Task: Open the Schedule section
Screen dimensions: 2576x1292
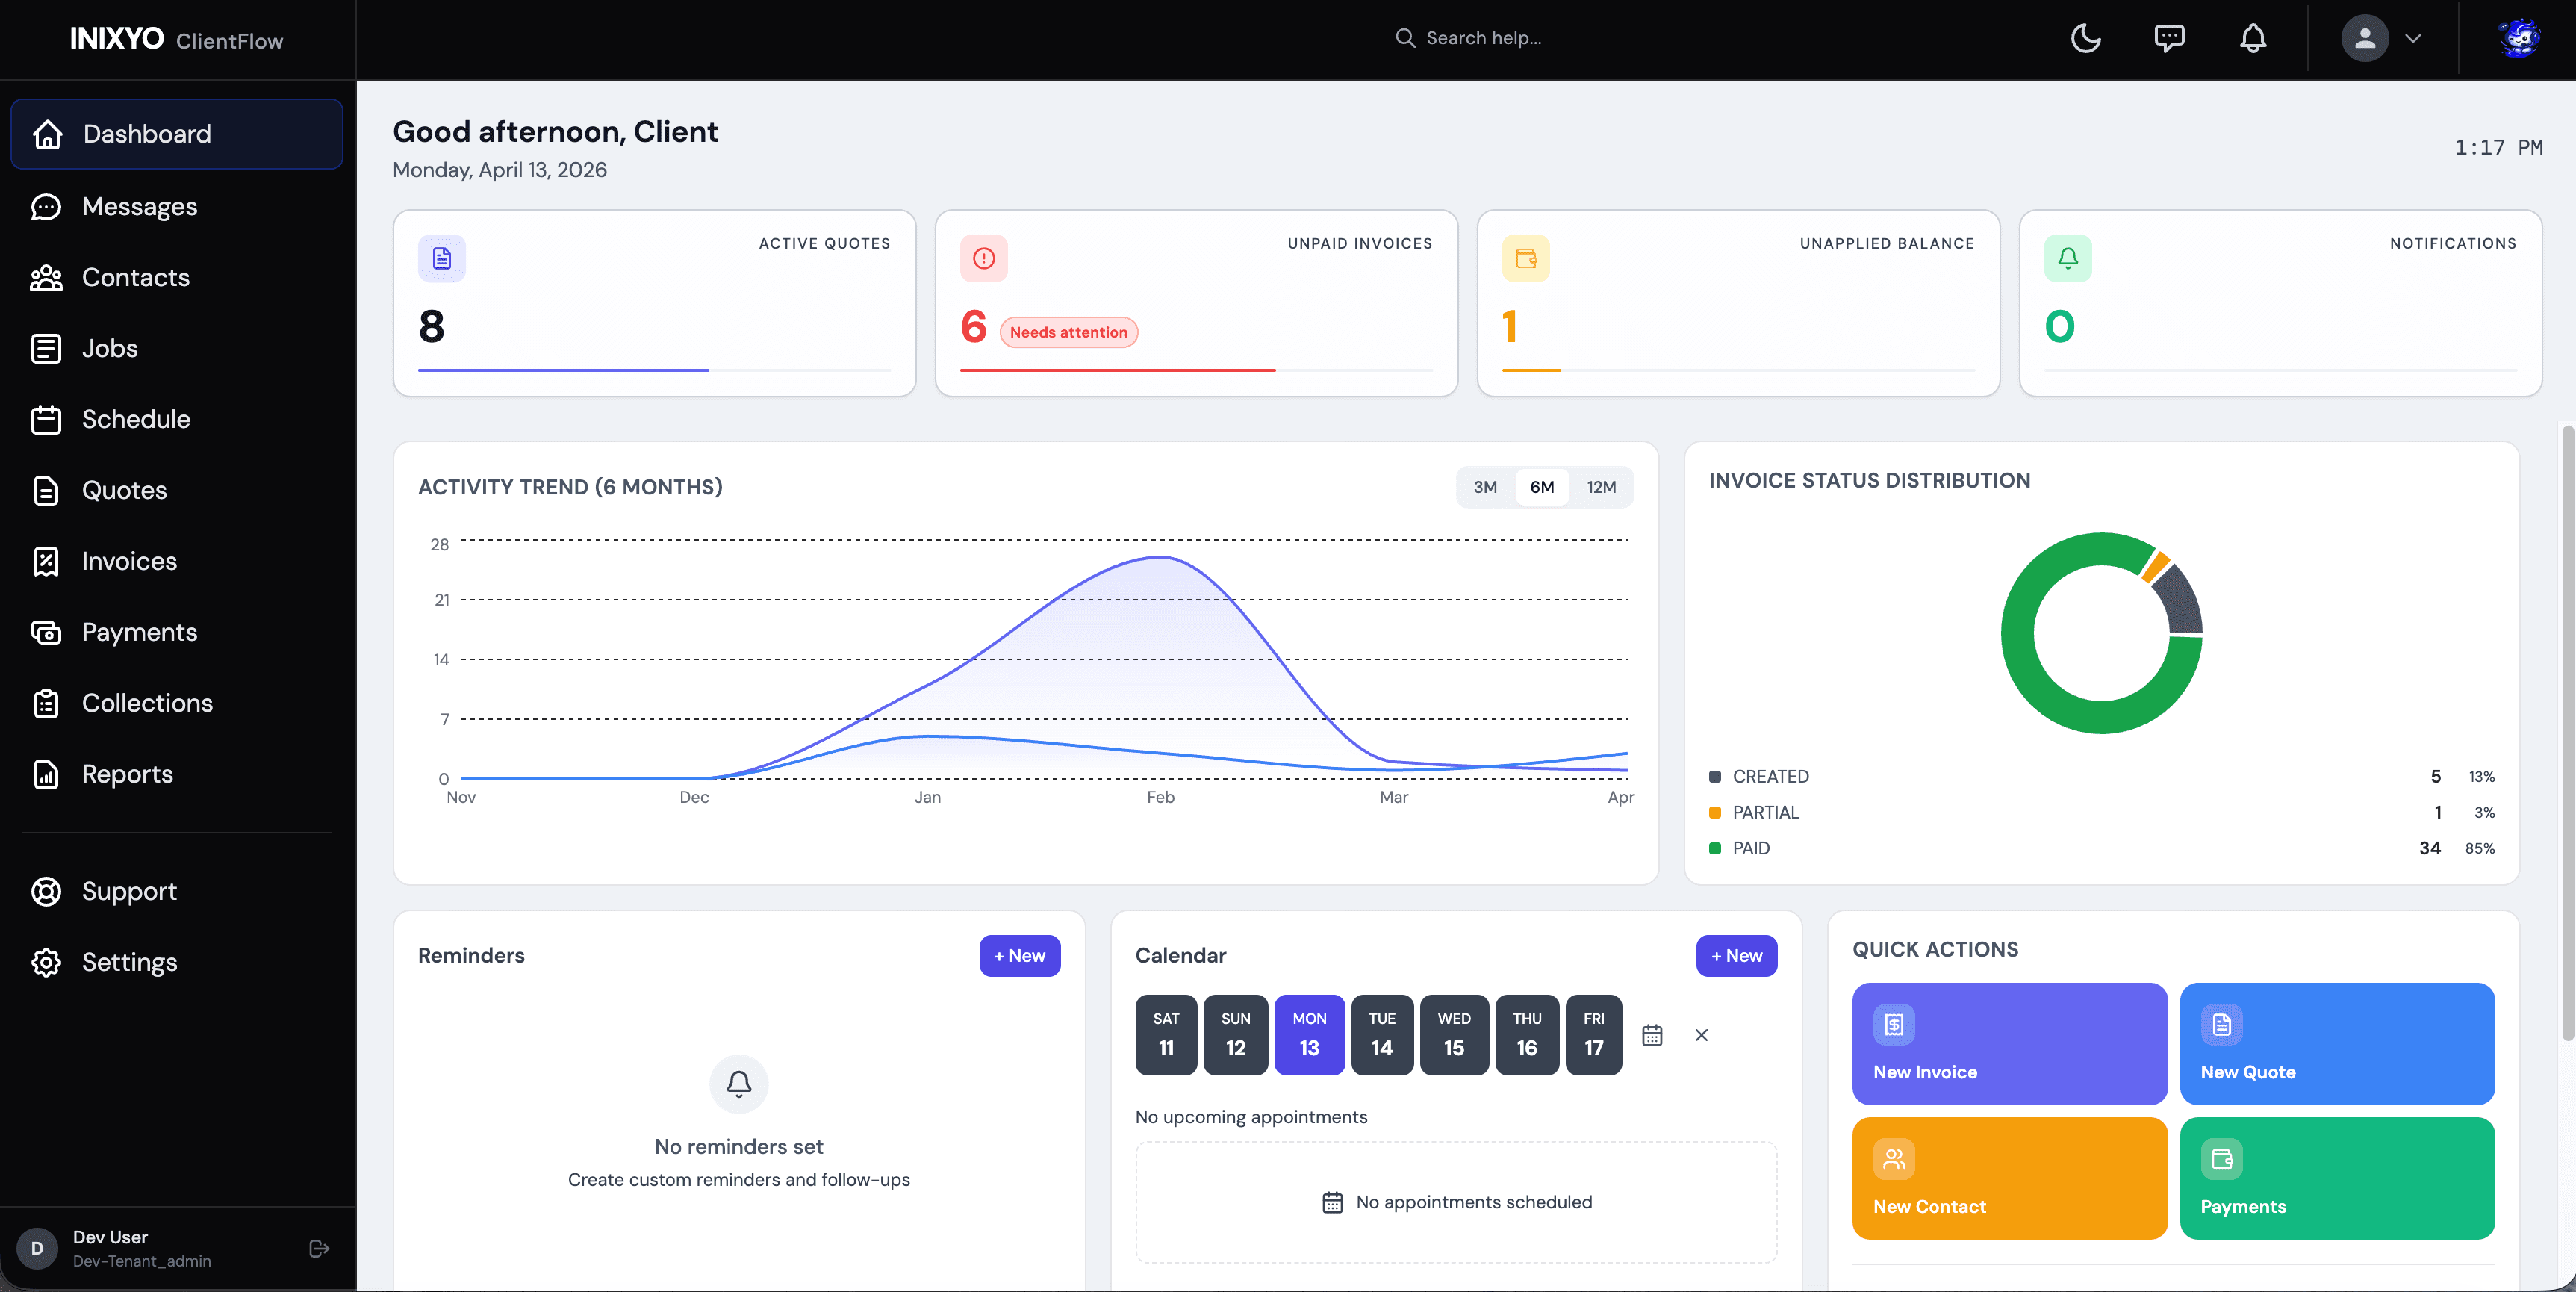Action: pyautogui.click(x=136, y=419)
